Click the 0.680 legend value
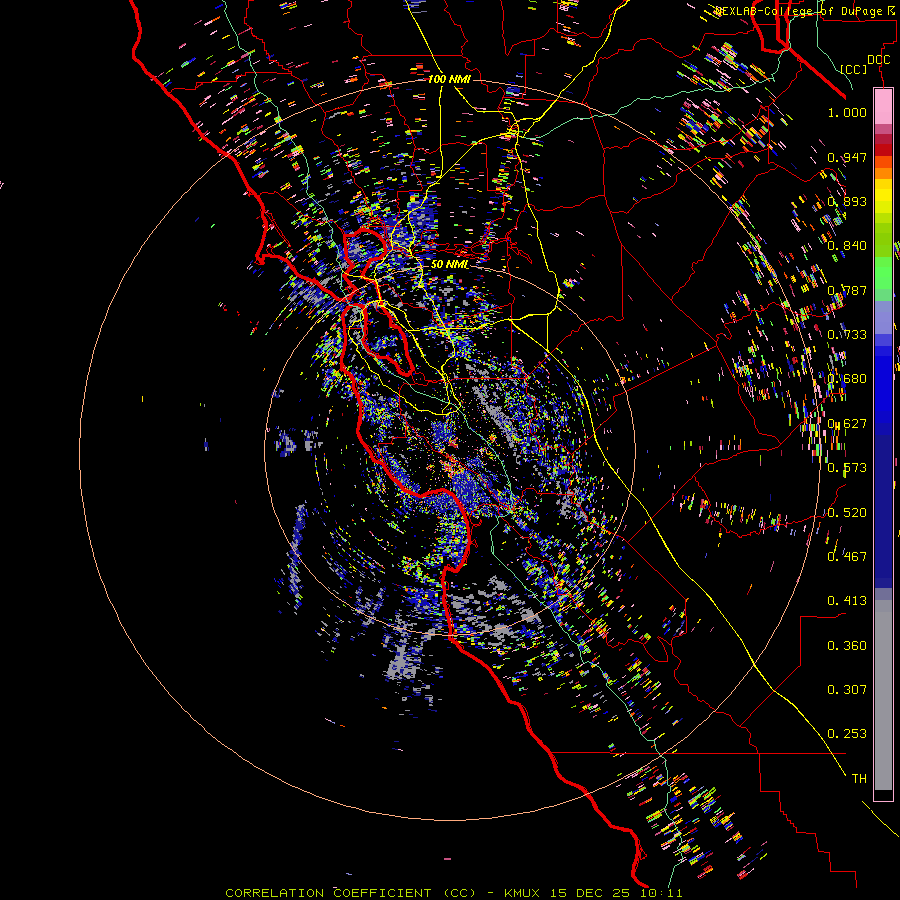 (x=847, y=379)
